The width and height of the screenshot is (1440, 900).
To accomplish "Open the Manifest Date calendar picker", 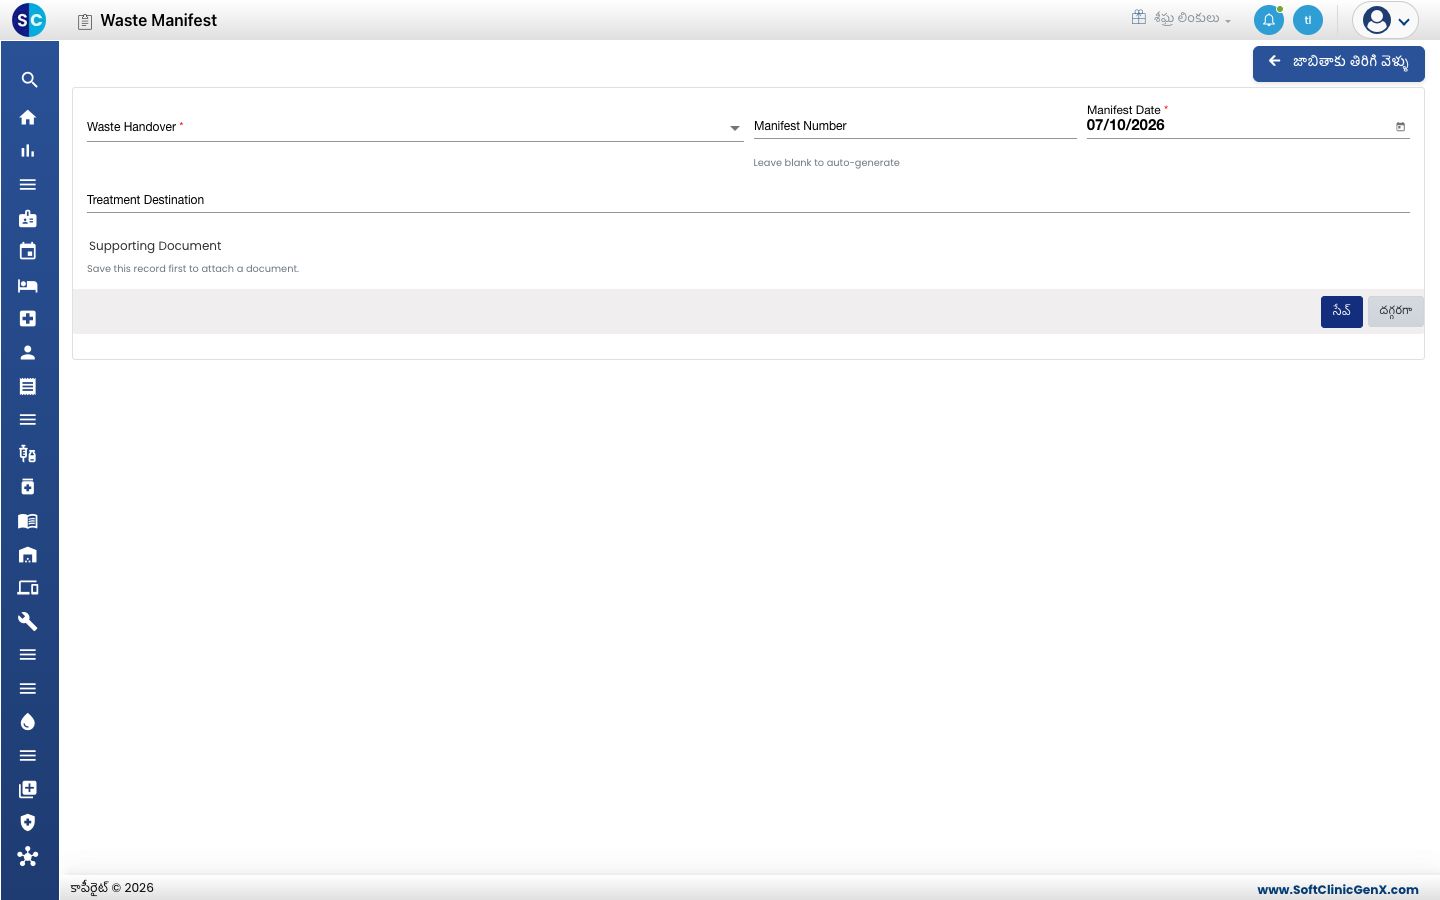I will 1400,126.
